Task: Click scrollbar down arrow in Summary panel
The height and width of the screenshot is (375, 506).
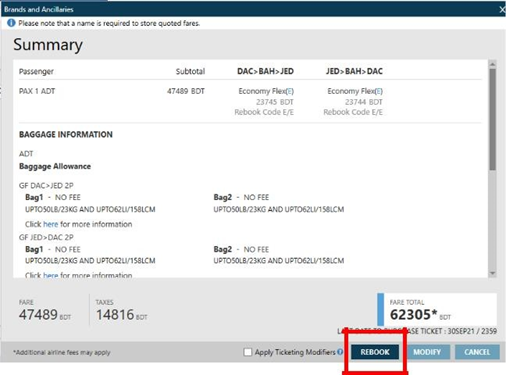Action: click(493, 273)
